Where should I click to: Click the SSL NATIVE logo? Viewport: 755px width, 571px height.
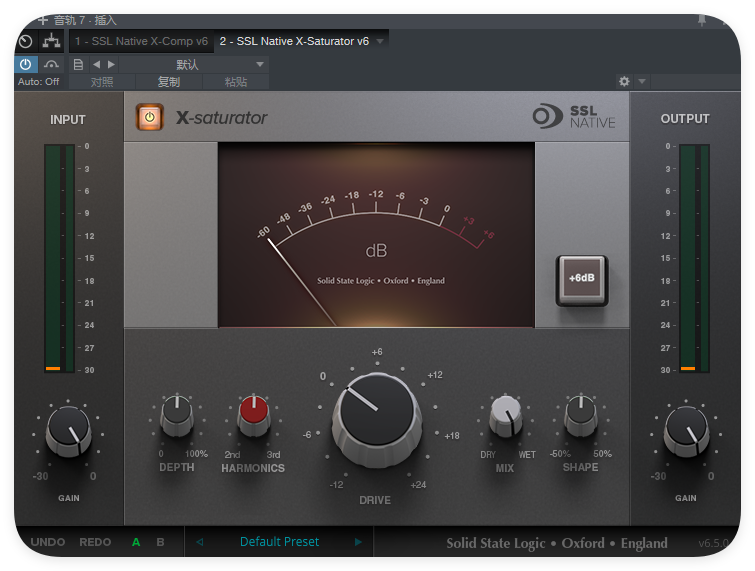(573, 117)
